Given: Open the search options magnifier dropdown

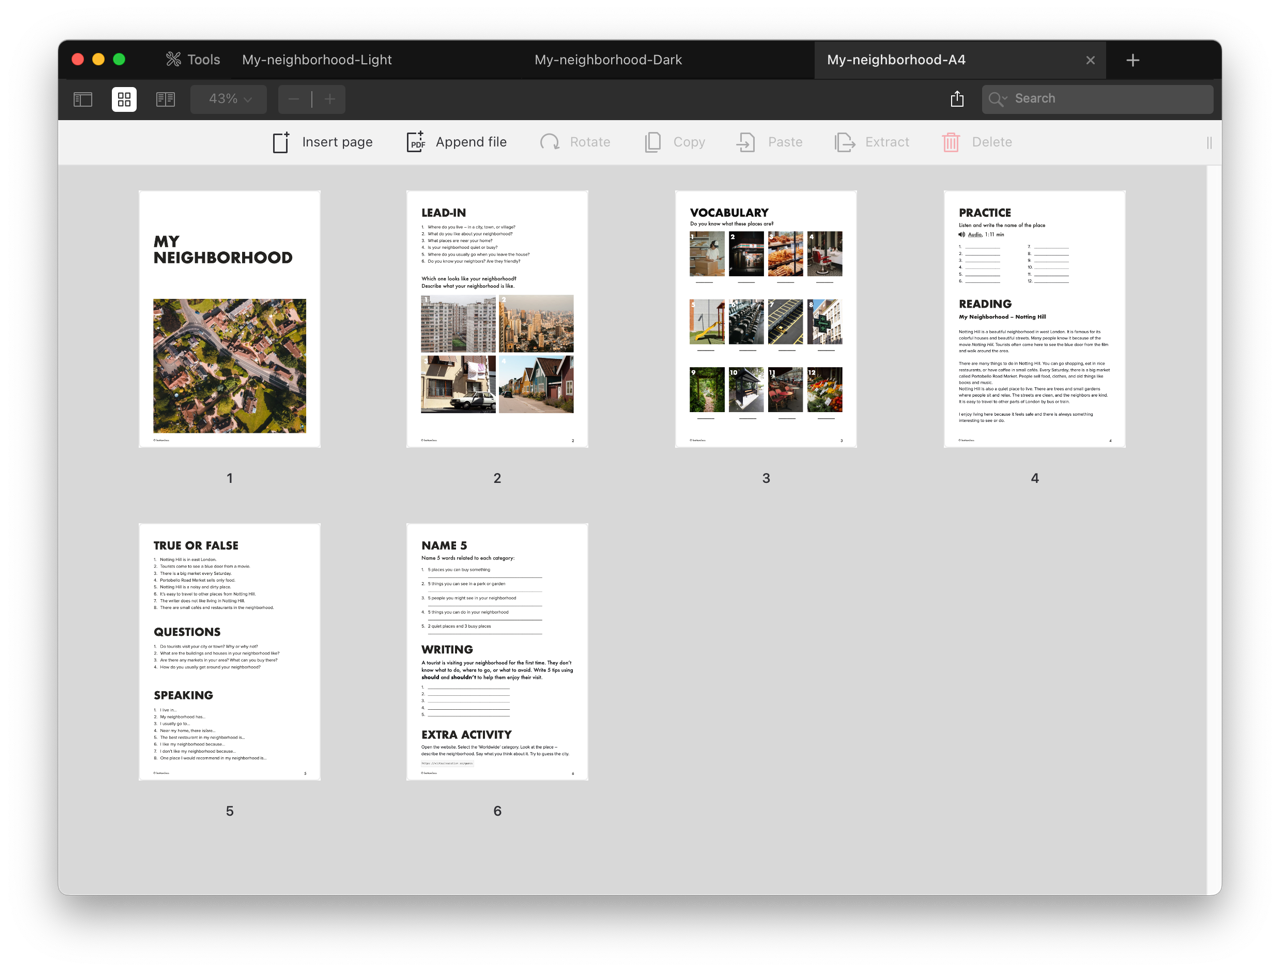Looking at the screenshot, I should tap(997, 99).
